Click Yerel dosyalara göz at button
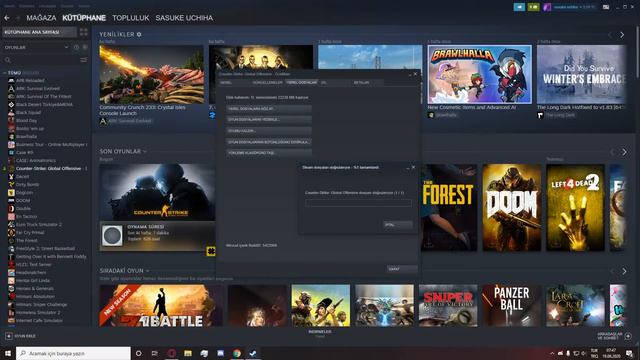 [269, 109]
